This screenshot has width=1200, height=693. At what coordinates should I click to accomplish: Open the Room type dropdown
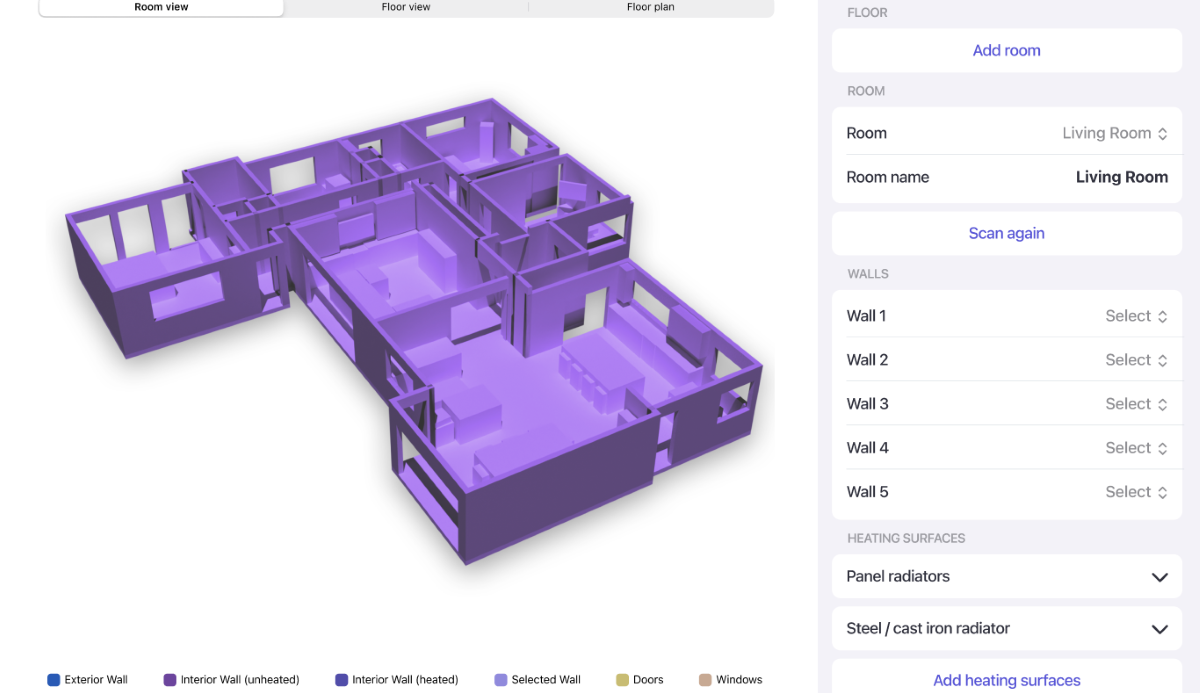pos(1114,133)
